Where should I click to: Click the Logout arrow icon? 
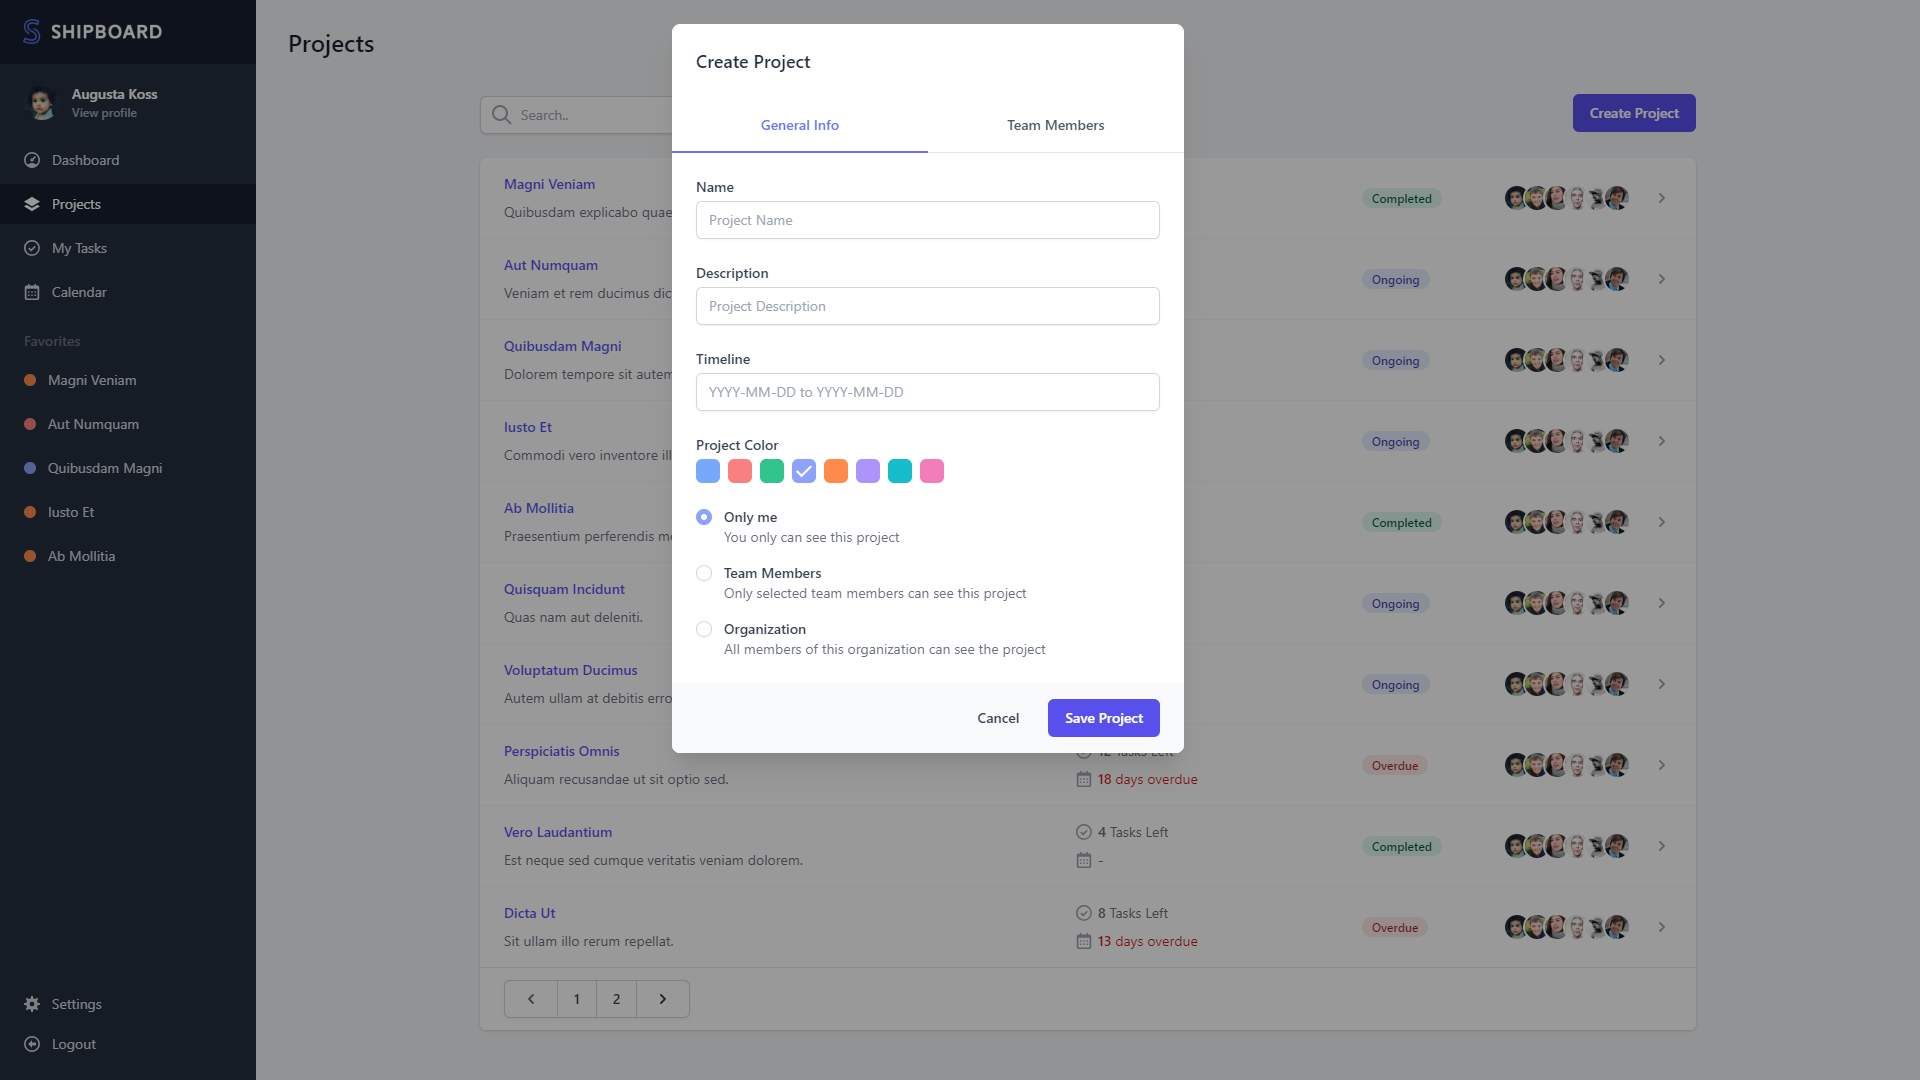coord(32,1044)
